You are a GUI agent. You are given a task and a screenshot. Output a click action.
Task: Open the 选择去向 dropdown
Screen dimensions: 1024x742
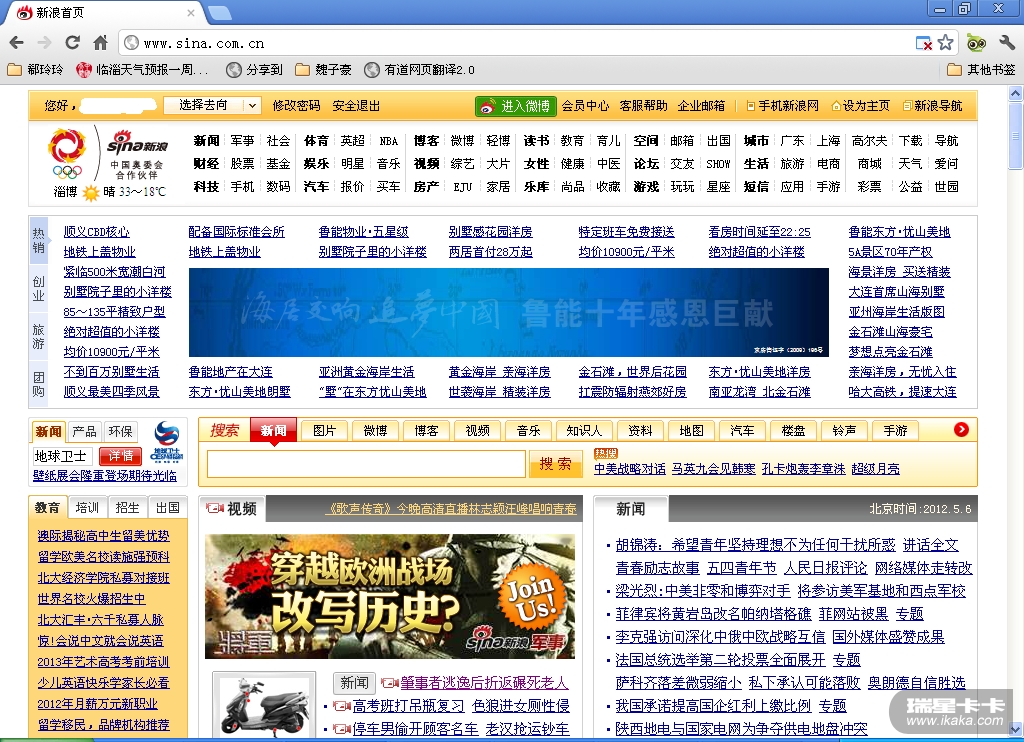pyautogui.click(x=212, y=105)
